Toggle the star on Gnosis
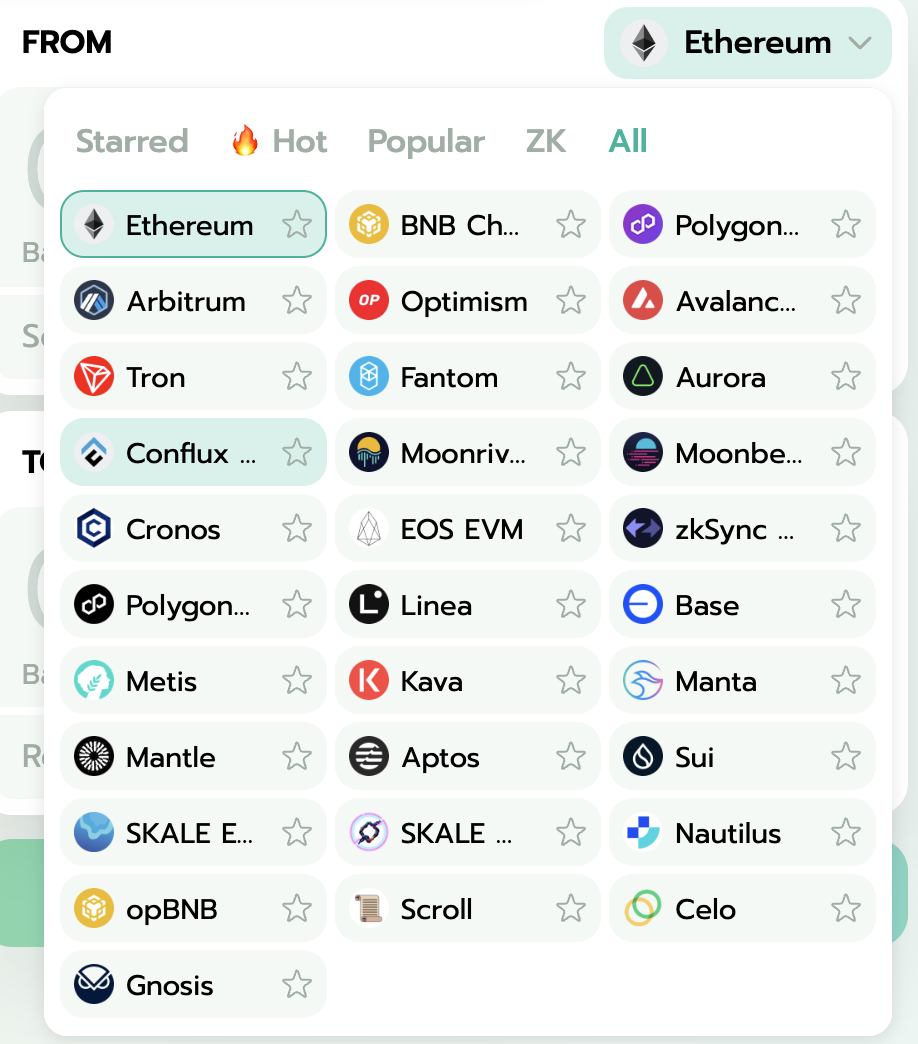Screen dimensions: 918x1044 [297, 984]
